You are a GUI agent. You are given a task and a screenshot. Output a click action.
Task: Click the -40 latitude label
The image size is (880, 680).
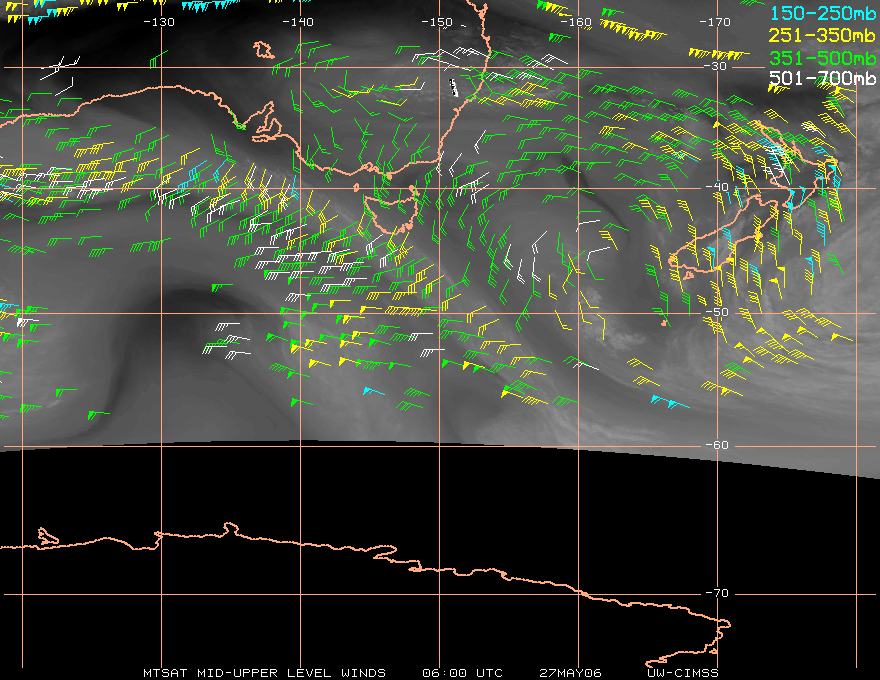tap(717, 187)
